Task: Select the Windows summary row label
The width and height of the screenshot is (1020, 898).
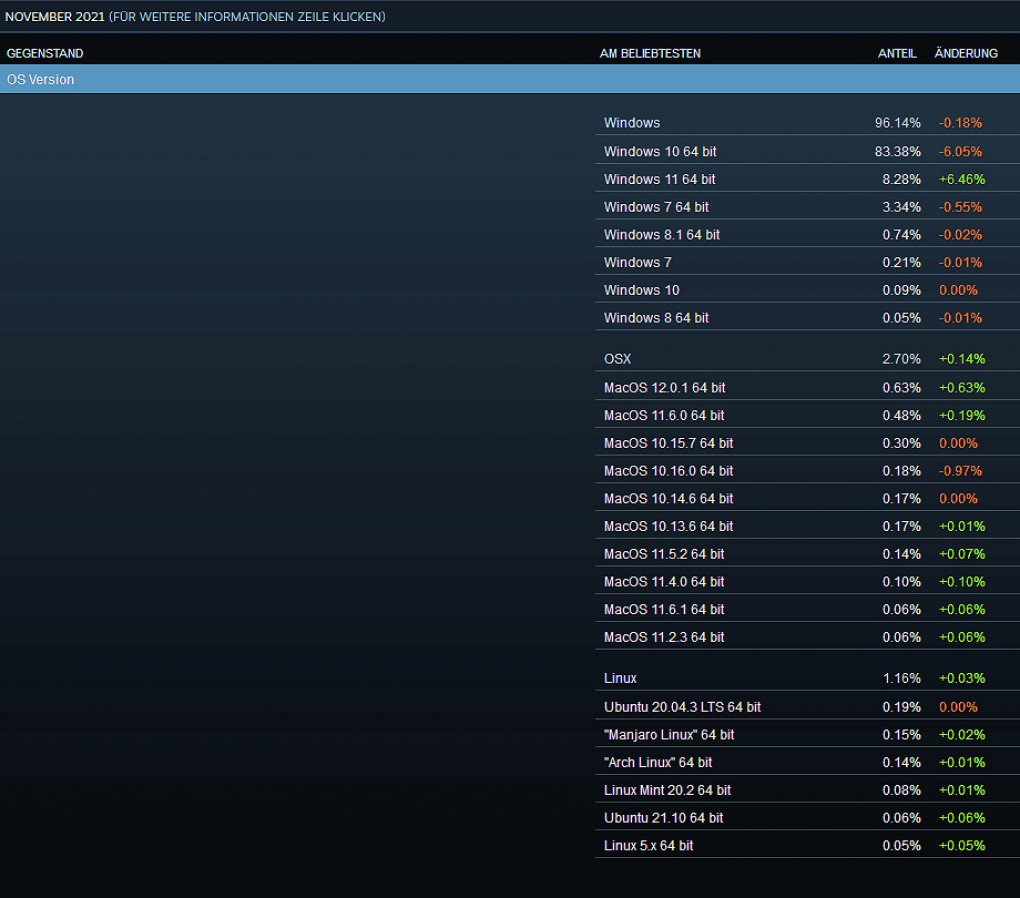Action: pyautogui.click(x=632, y=123)
